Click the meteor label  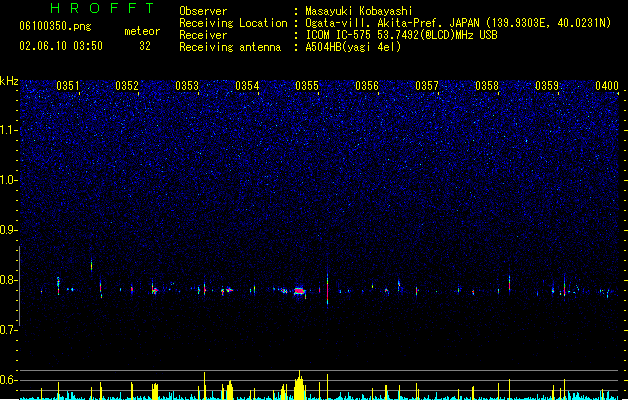[142, 31]
